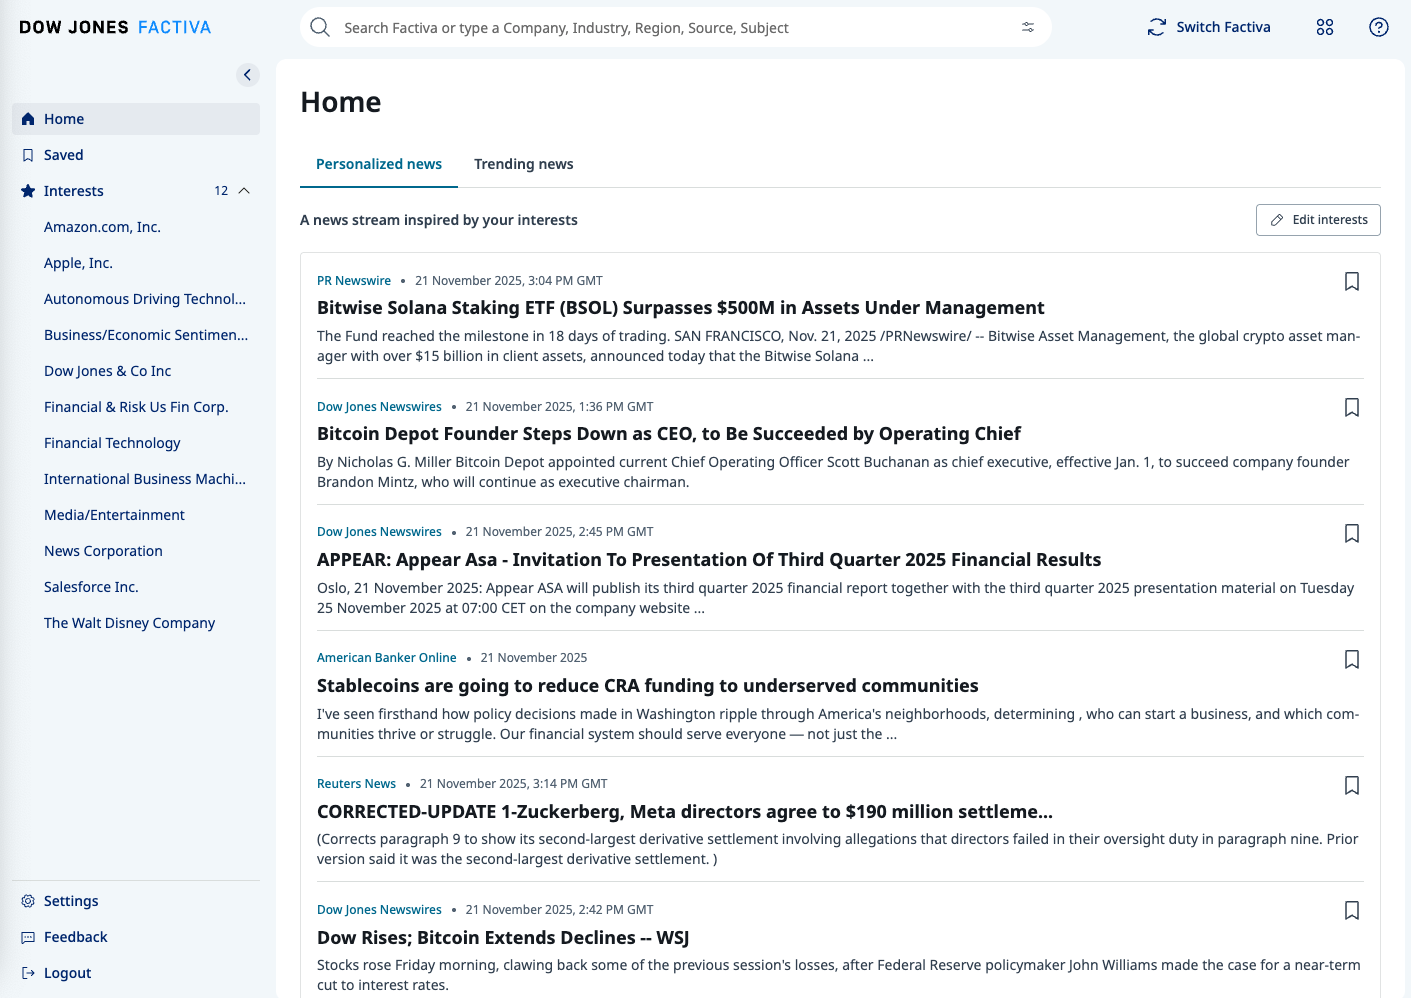Viewport: 1411px width, 998px height.
Task: Go to Home in sidebar
Action: pyautogui.click(x=136, y=119)
